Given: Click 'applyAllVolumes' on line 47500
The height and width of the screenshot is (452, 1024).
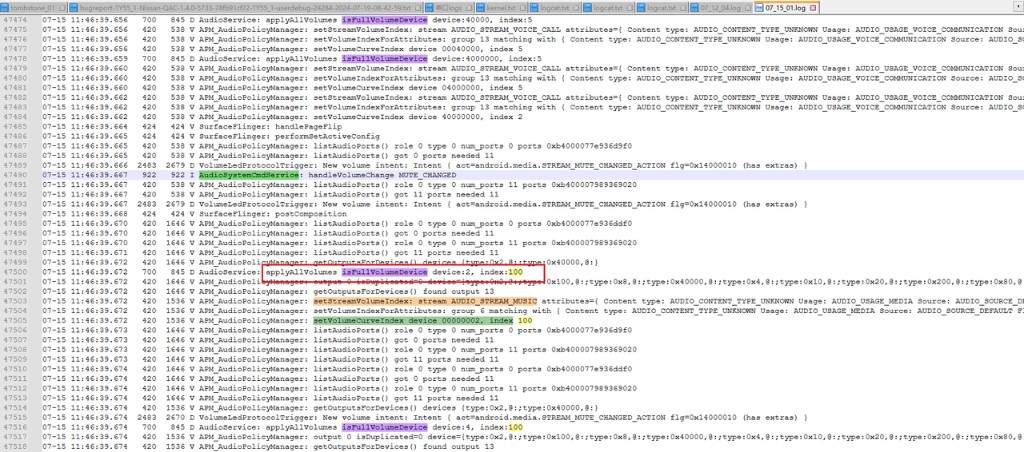Looking at the screenshot, I should point(302,272).
